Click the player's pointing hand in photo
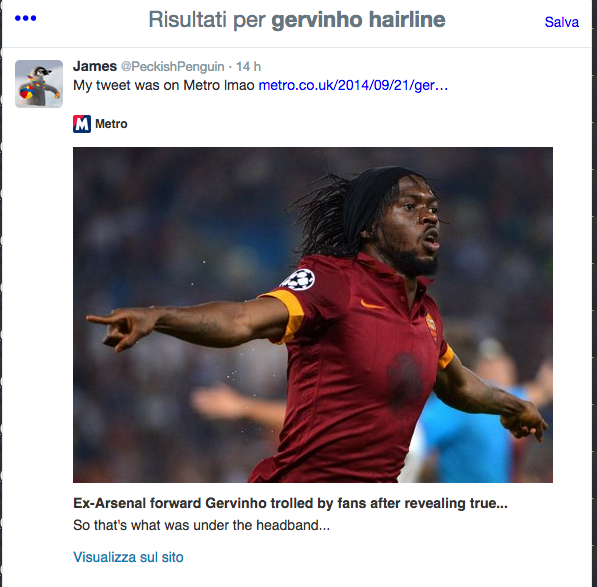597x587 pixels. point(118,327)
